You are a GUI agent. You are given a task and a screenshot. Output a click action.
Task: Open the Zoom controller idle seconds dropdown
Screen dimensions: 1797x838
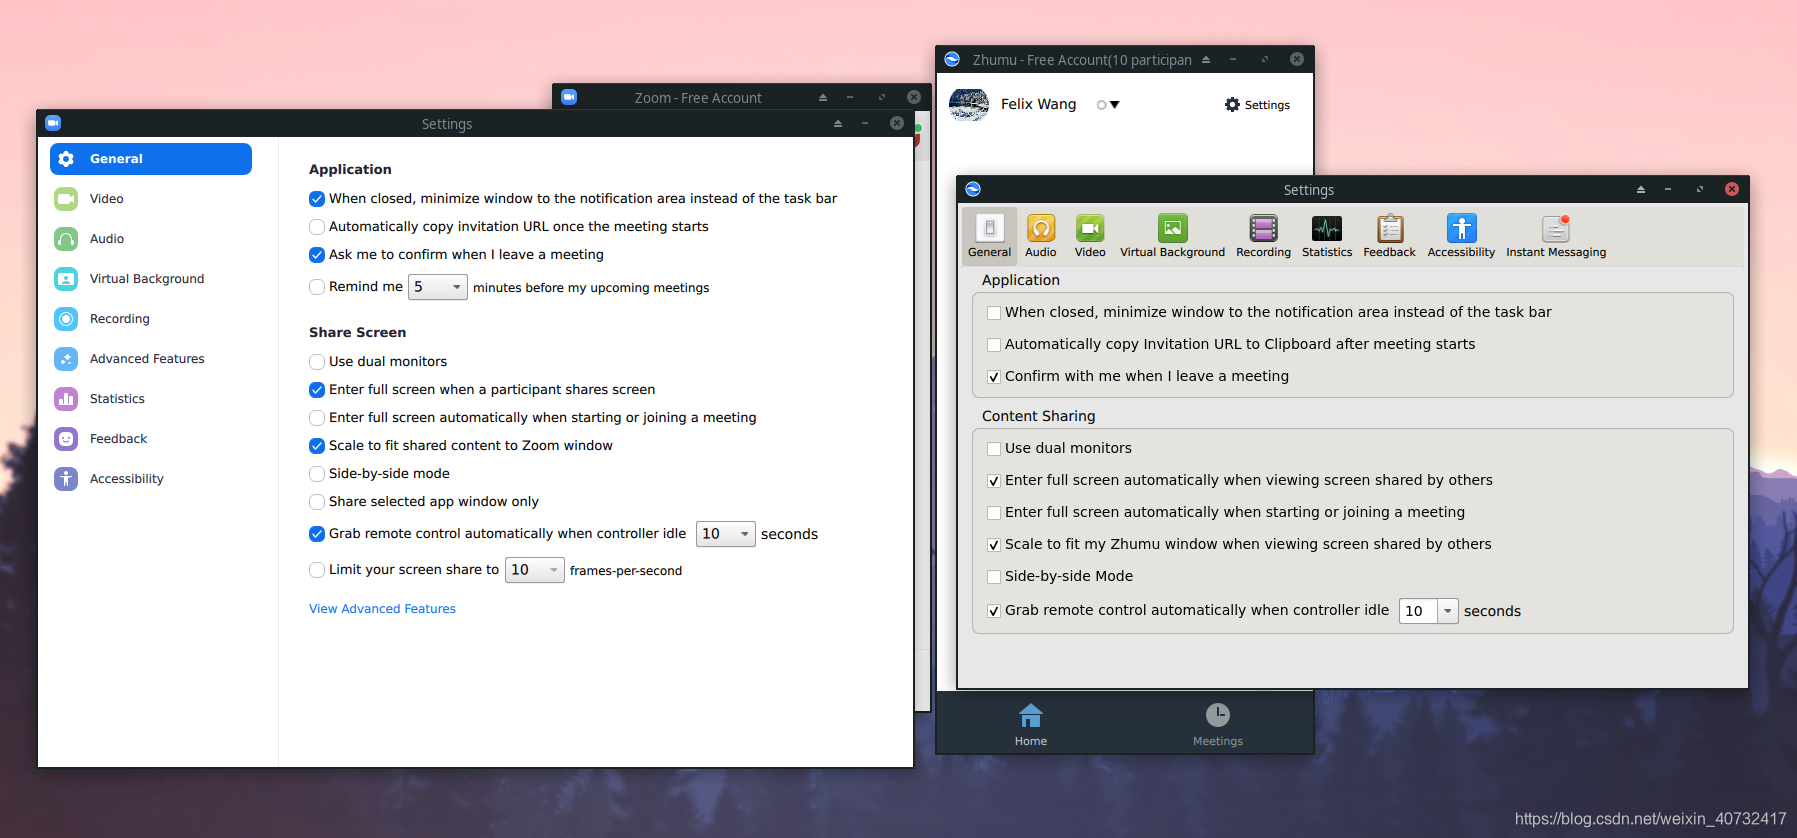coord(726,534)
